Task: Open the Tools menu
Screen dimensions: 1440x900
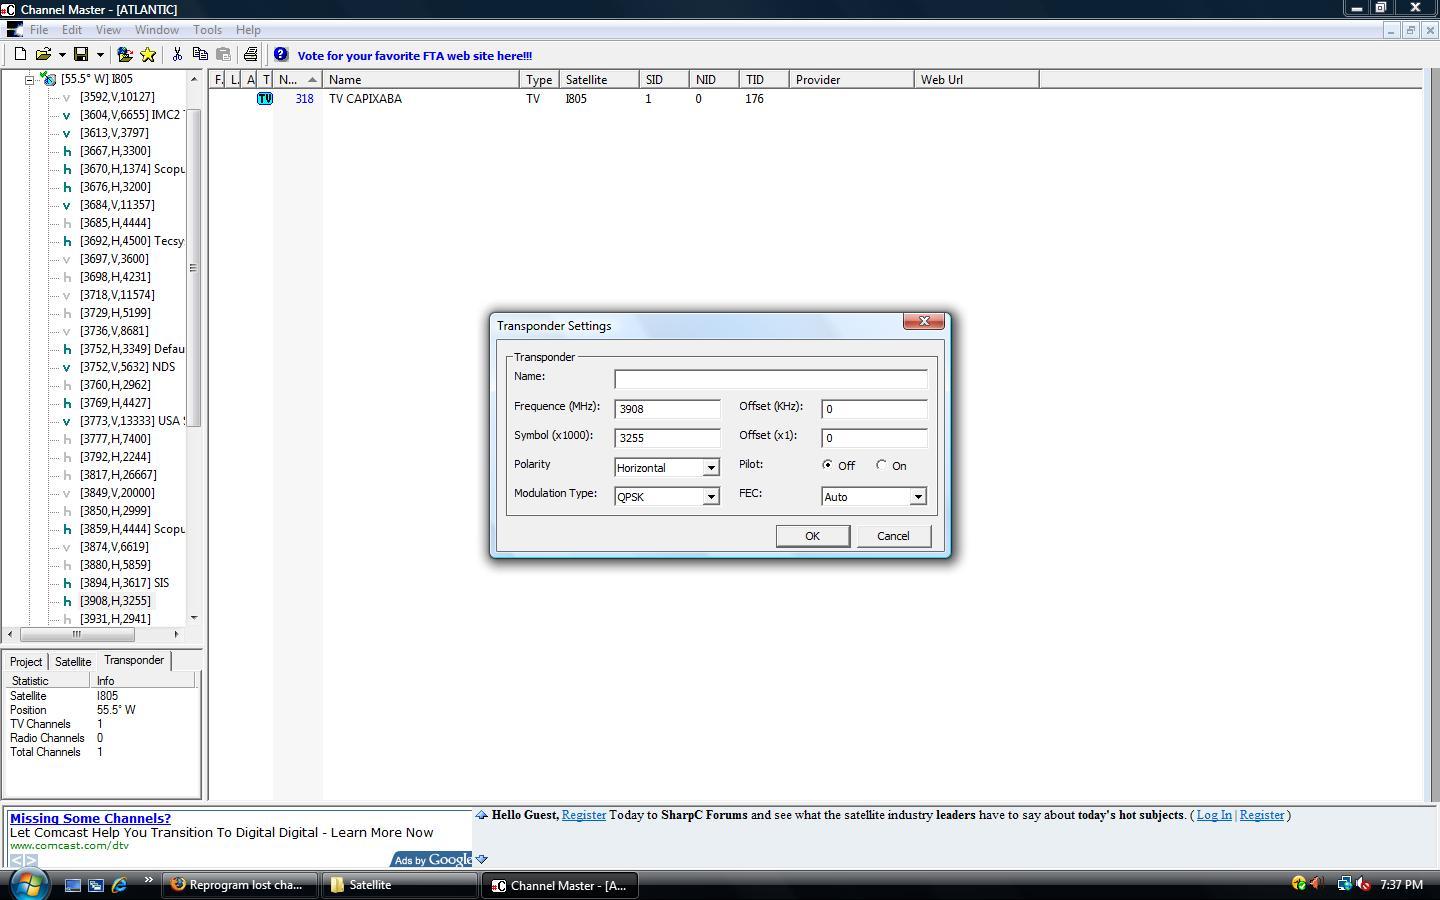Action: pyautogui.click(x=207, y=30)
